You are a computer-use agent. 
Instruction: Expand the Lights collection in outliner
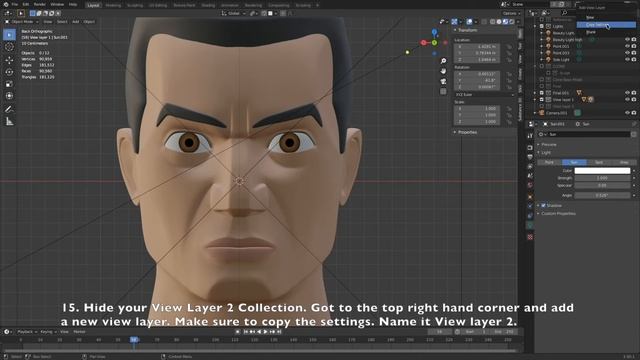pos(535,26)
